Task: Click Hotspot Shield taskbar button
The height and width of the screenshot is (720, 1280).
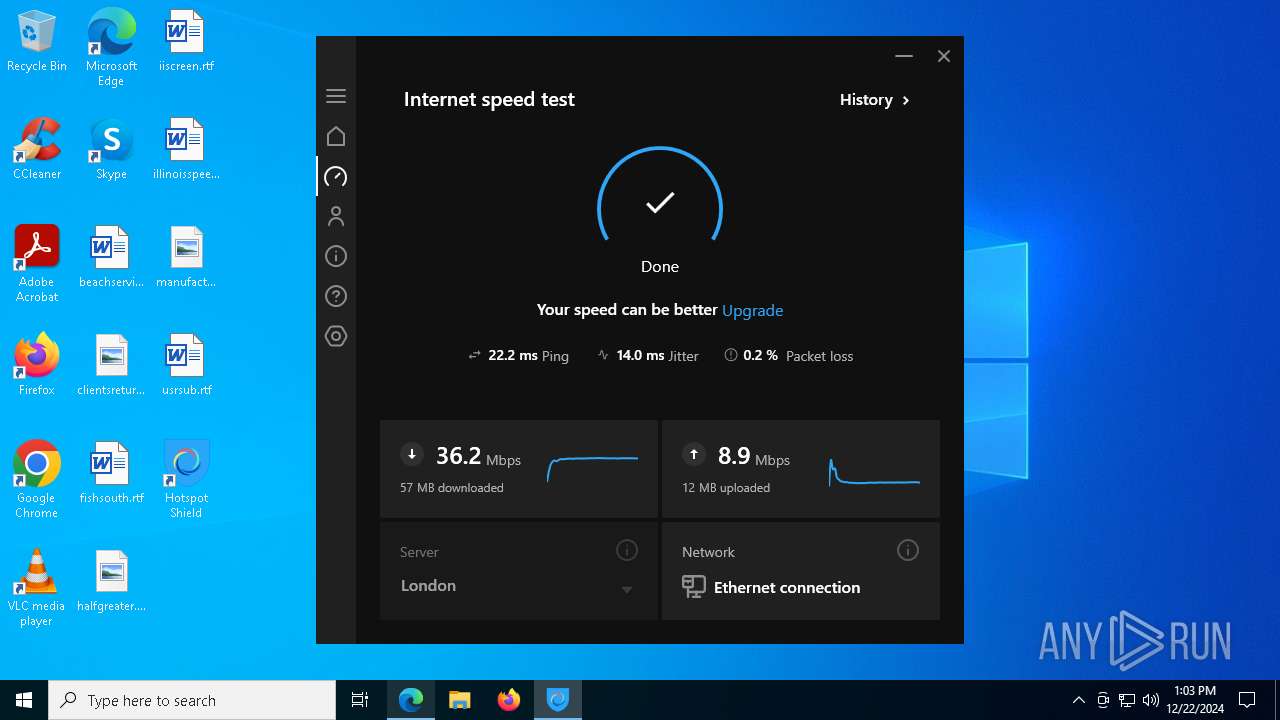Action: point(558,700)
